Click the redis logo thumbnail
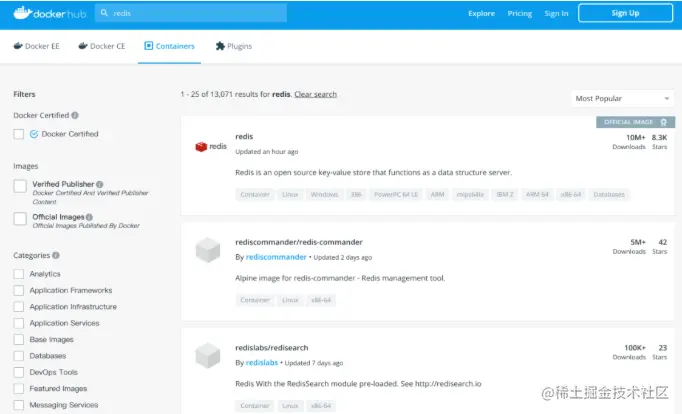This screenshot has width=682, height=414. (211, 147)
